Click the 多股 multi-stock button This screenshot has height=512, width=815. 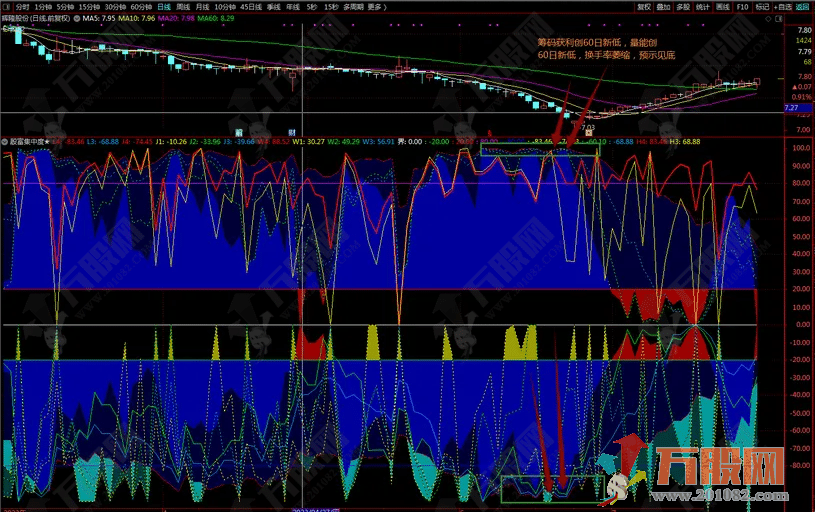683,7
